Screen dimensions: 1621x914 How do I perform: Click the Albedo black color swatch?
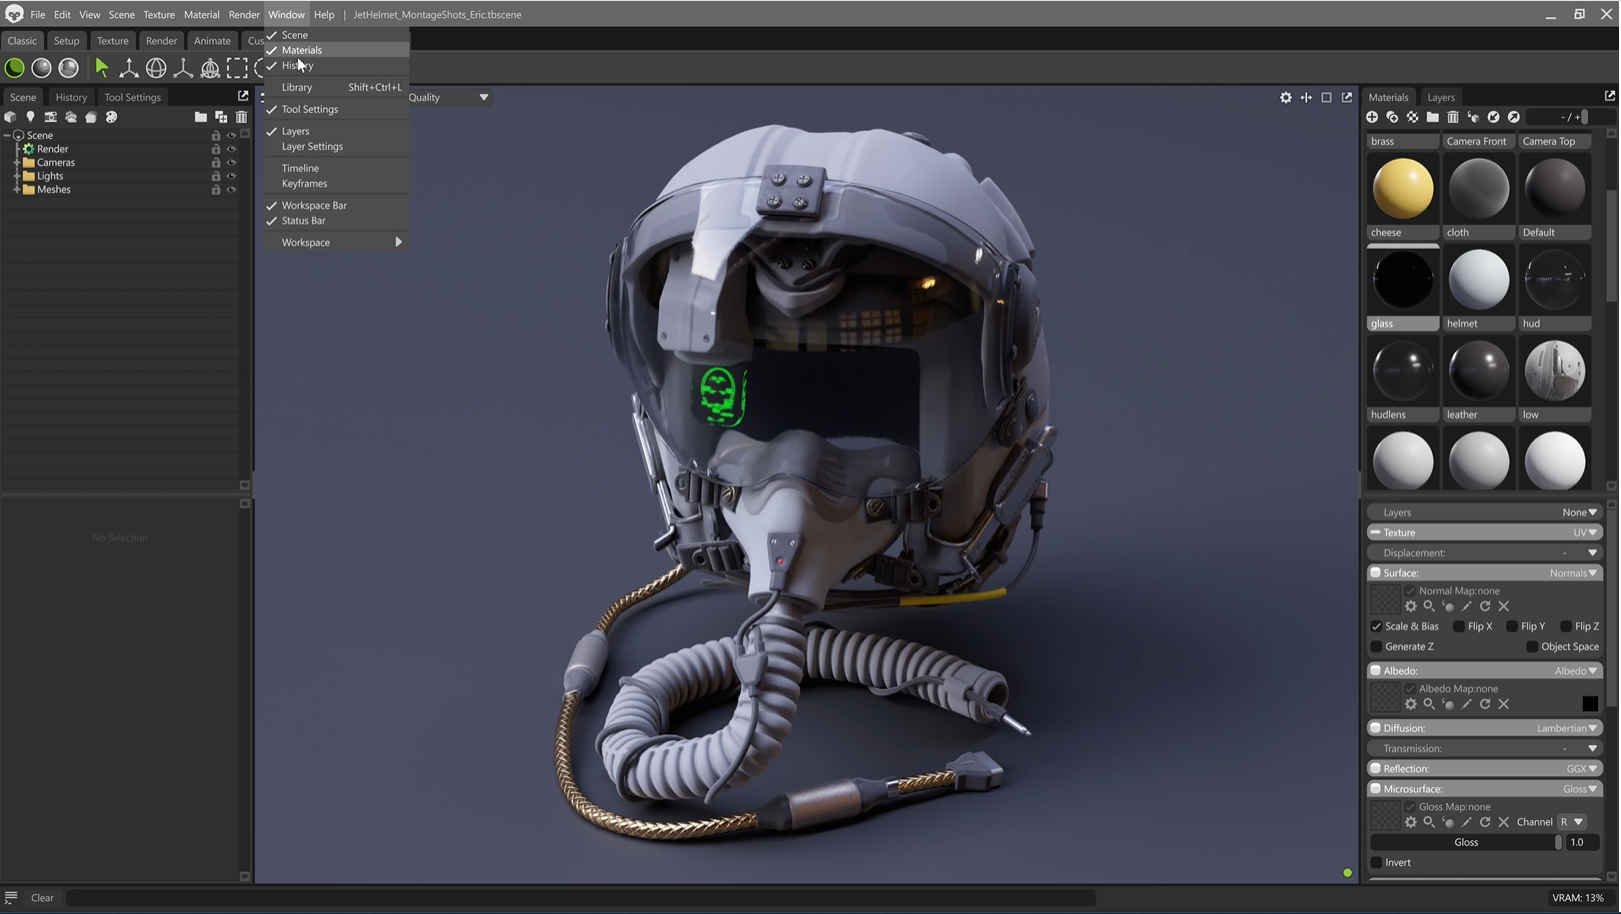click(x=1589, y=704)
